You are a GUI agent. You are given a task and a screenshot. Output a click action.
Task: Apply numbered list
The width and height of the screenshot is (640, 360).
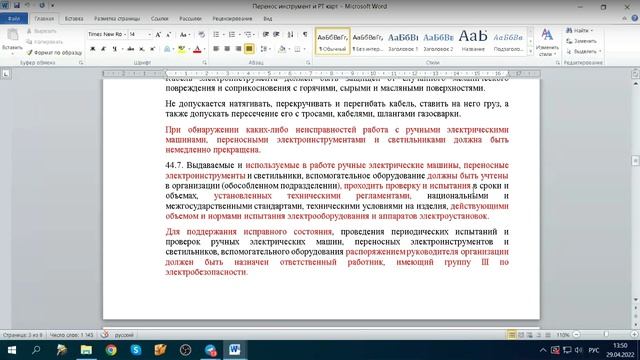232,35
